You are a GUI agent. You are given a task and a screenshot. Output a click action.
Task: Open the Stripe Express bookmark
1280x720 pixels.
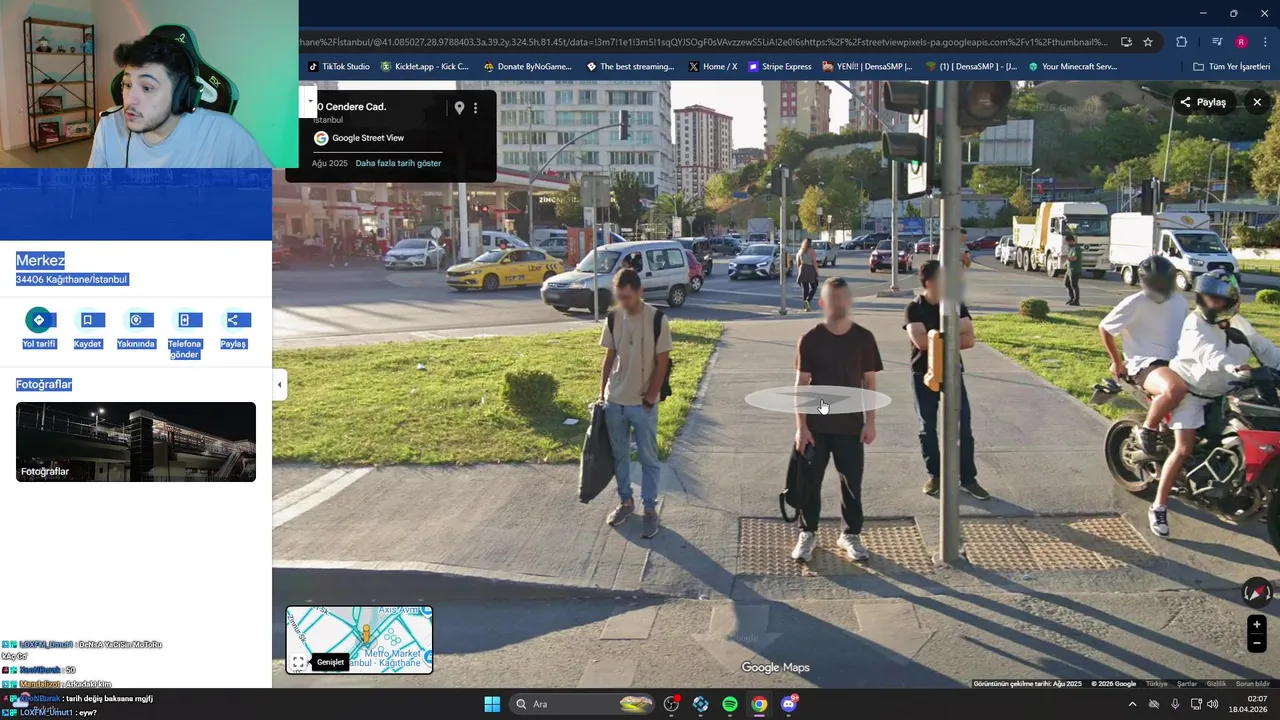[780, 67]
